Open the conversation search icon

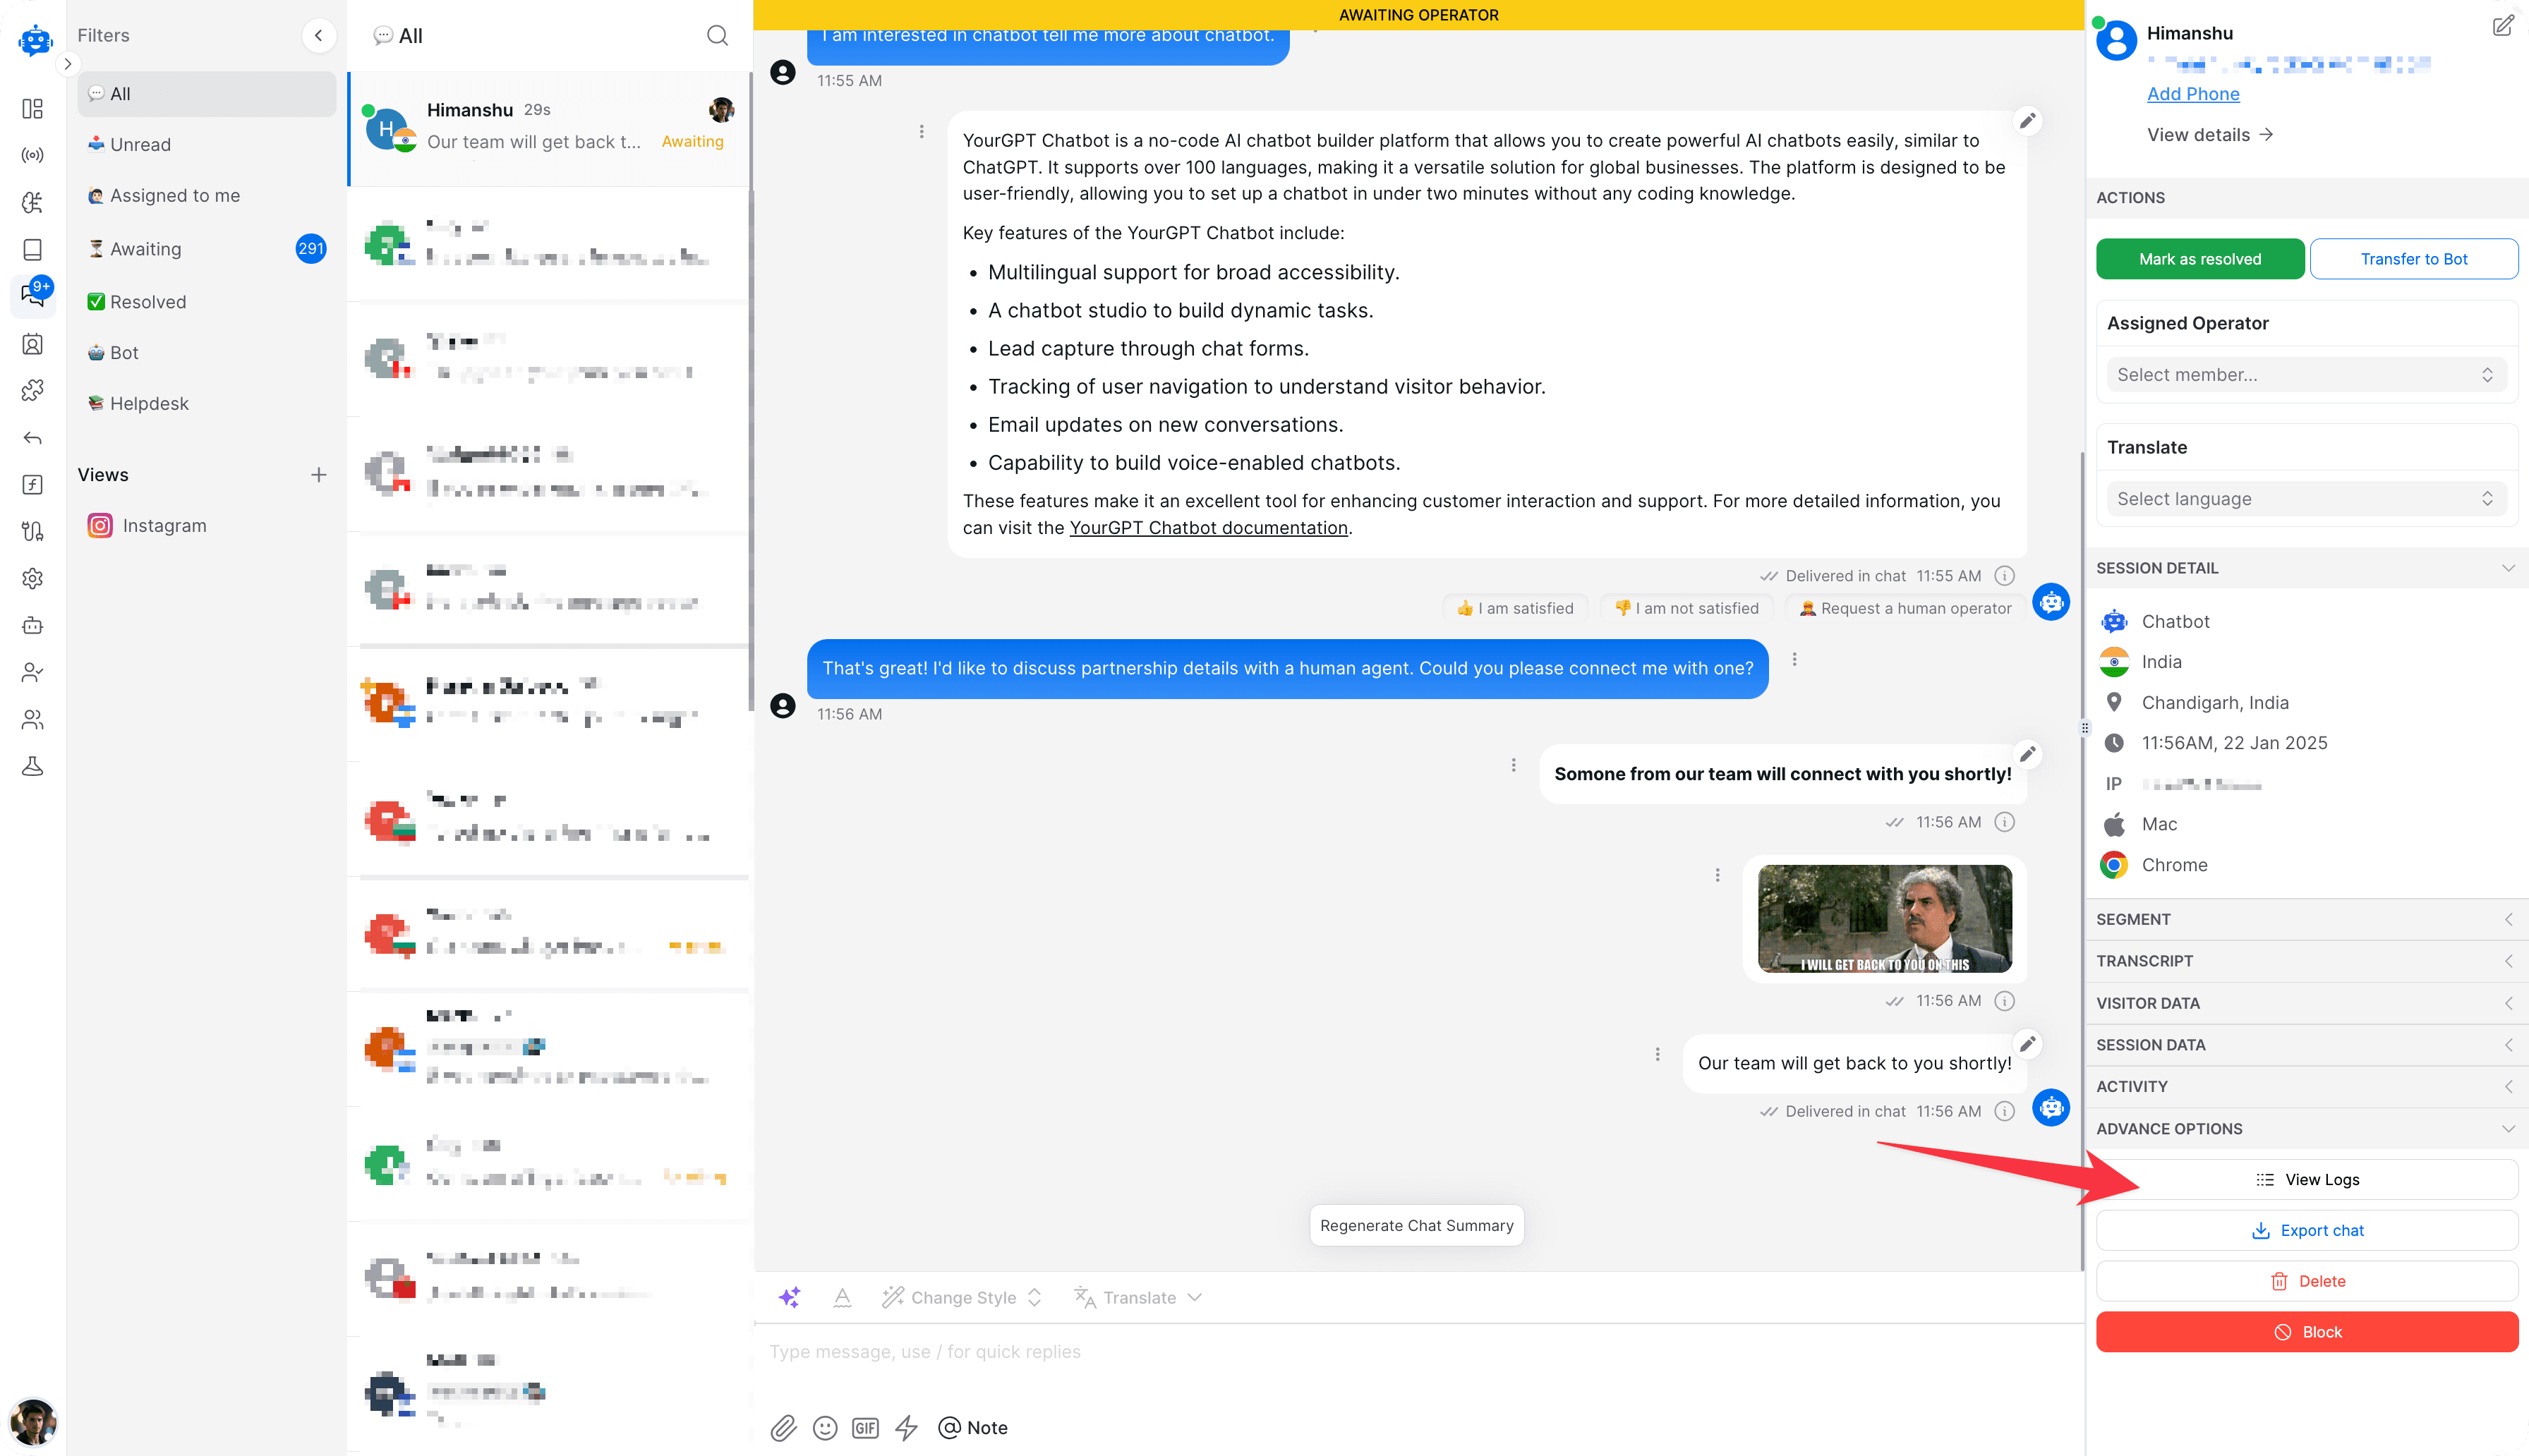tap(717, 35)
